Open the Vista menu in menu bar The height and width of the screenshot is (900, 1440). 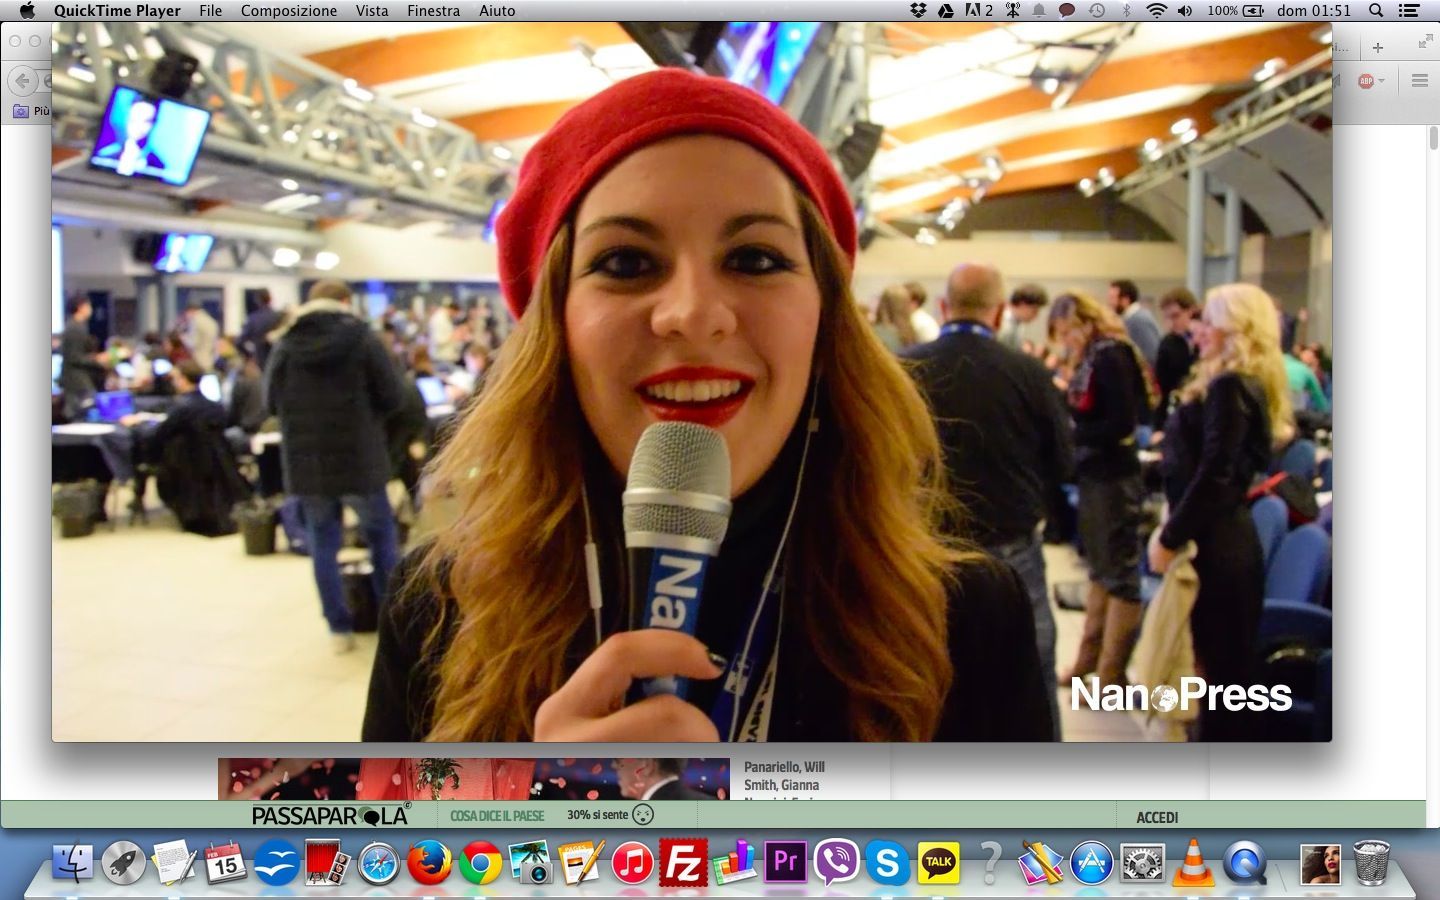[372, 11]
